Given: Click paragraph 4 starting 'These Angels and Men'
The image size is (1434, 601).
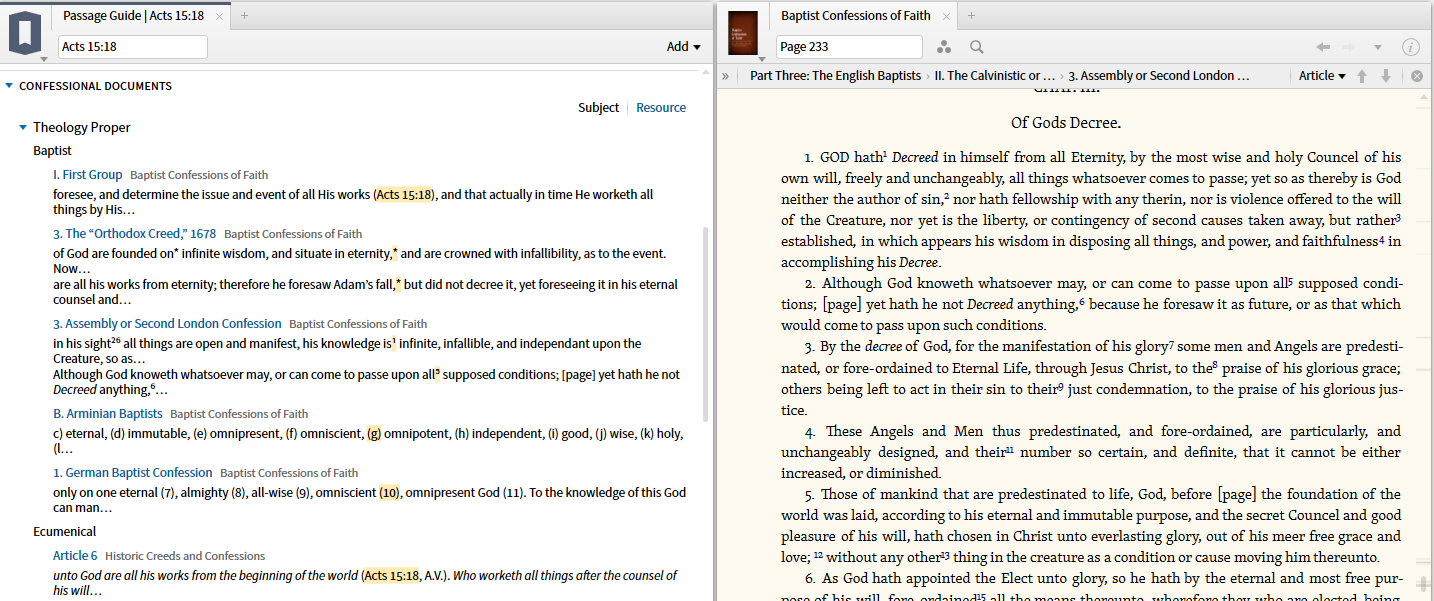Looking at the screenshot, I should pyautogui.click(x=1091, y=452).
